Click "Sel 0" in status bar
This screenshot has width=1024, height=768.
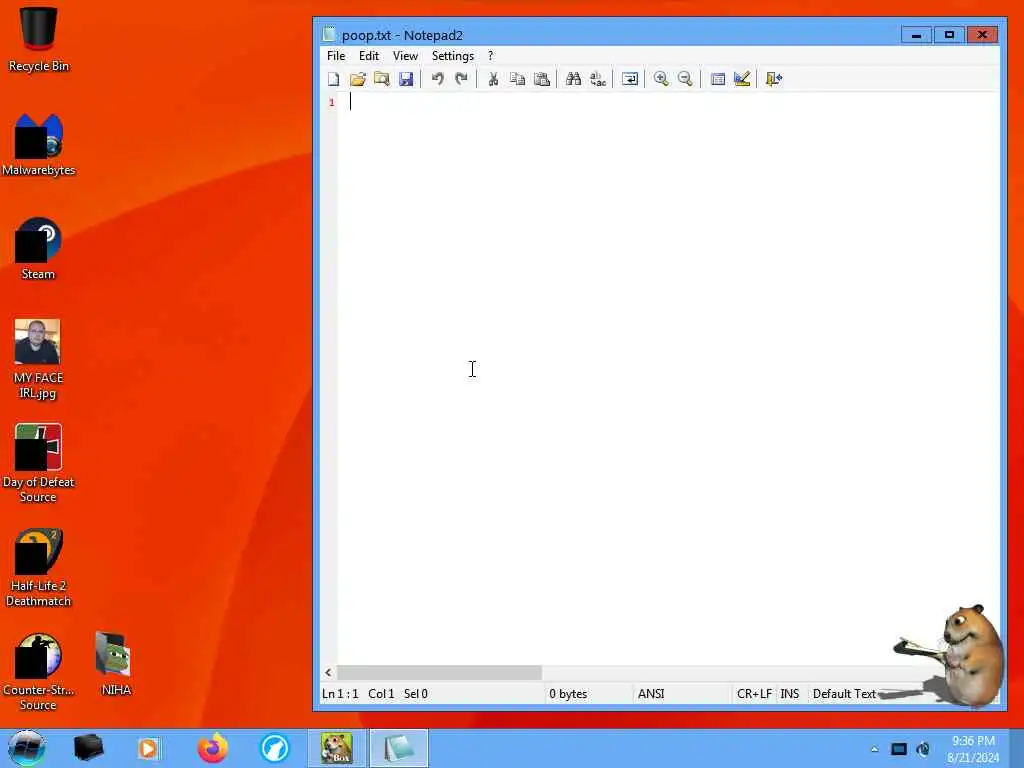(416, 694)
